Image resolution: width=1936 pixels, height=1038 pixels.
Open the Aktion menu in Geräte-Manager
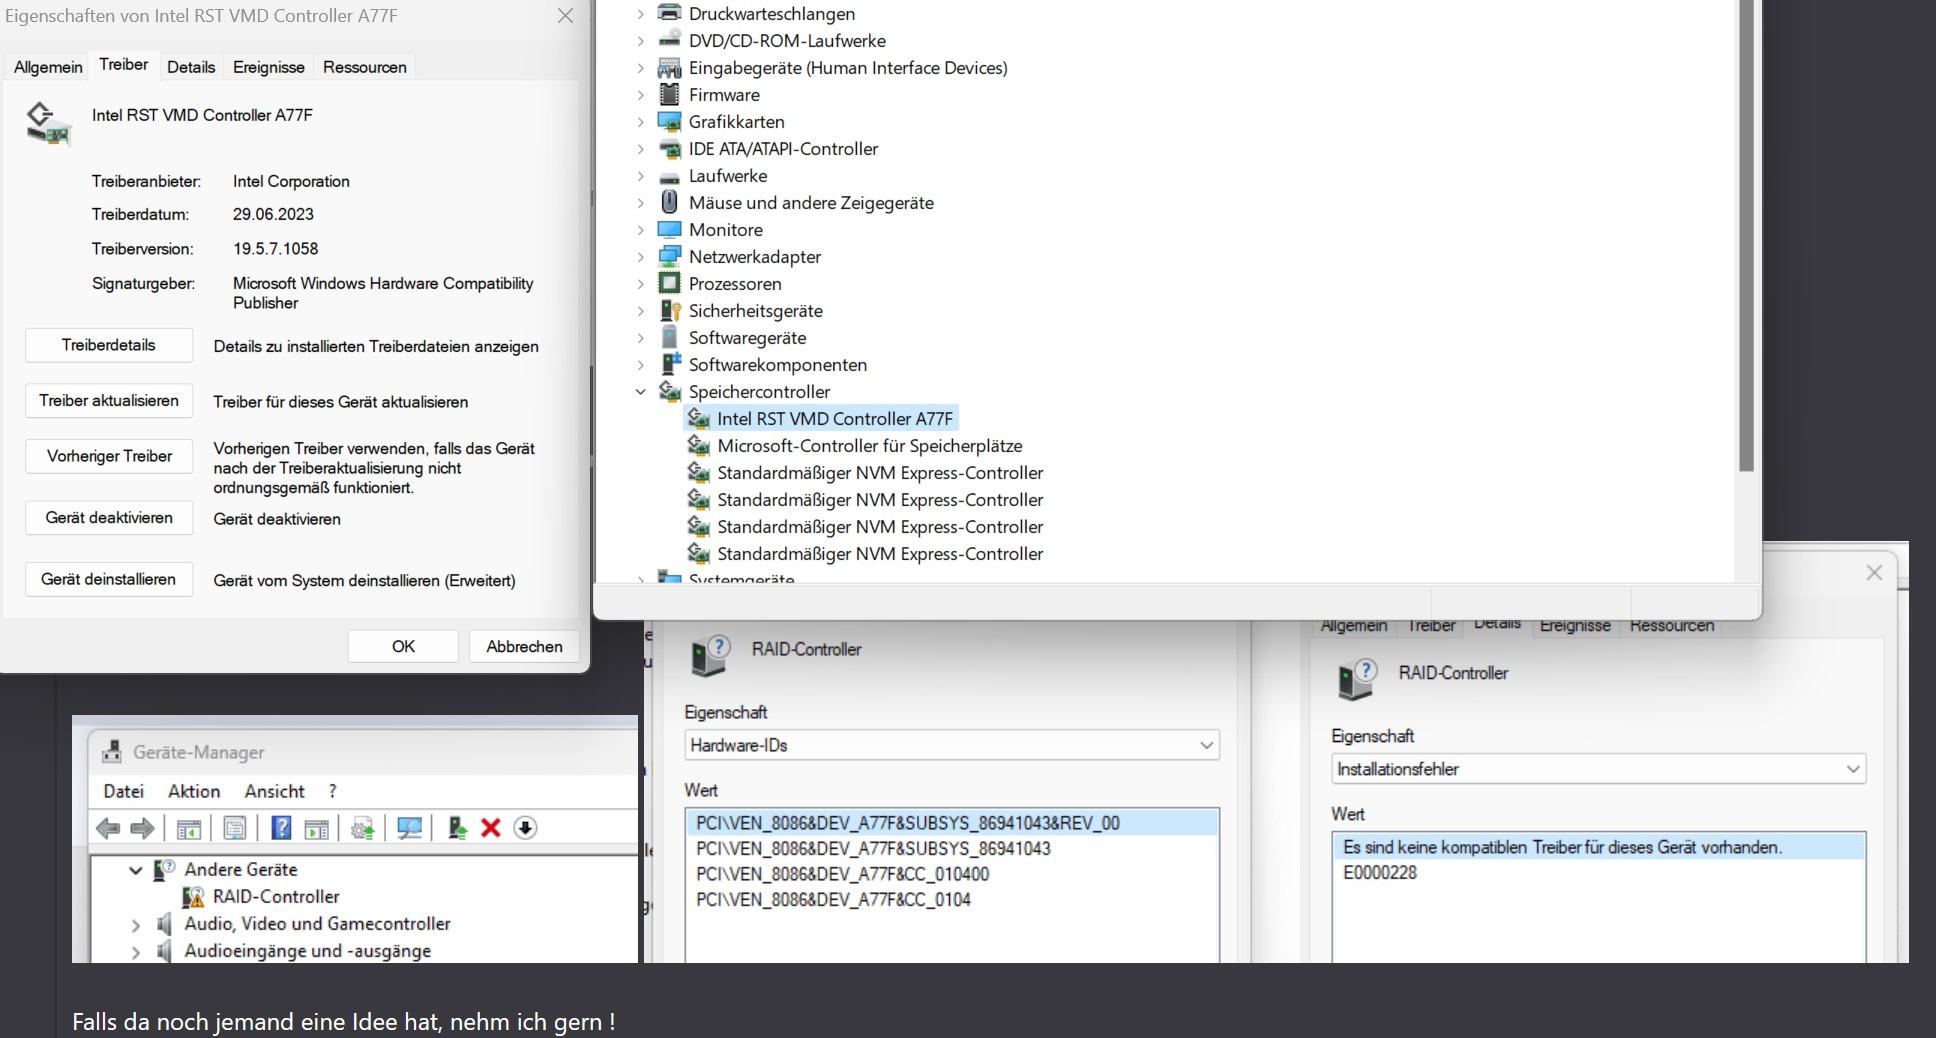pos(194,791)
